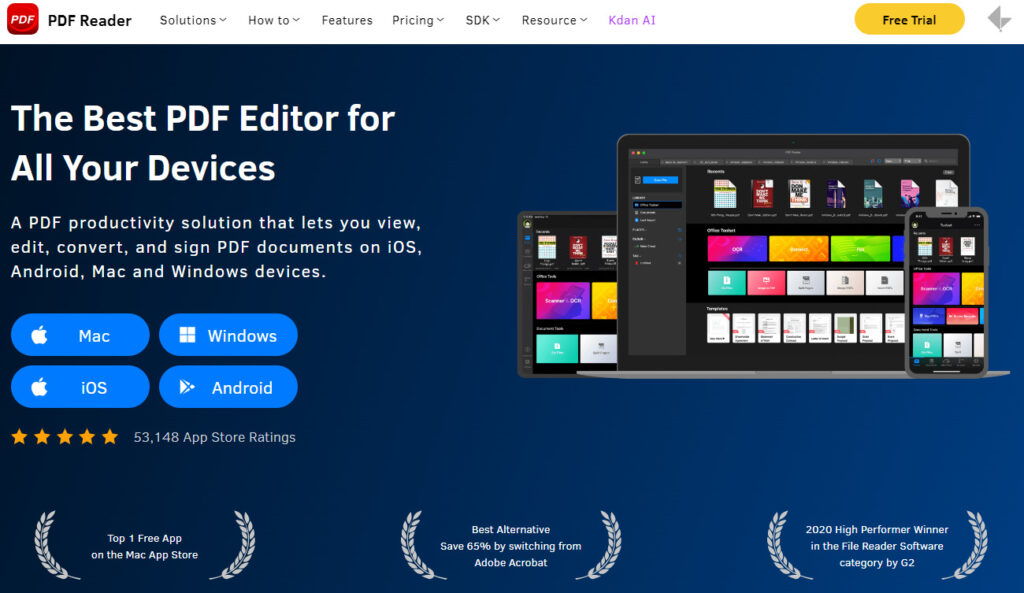Click the gray diamond icon beside Free Trial
Screen dimensions: 1024x593
[999, 19]
